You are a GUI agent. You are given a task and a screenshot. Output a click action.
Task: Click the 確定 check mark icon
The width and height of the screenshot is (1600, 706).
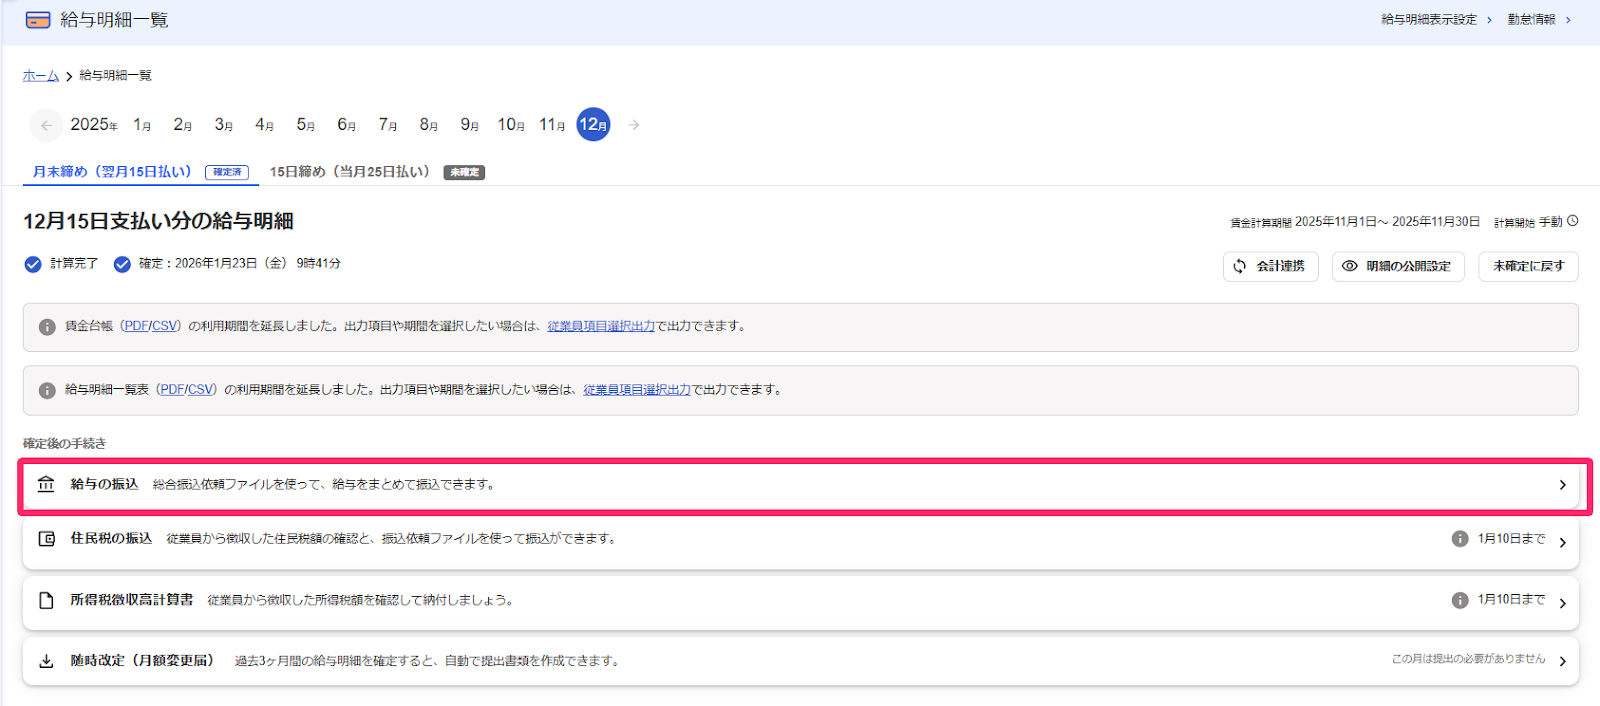tap(122, 264)
